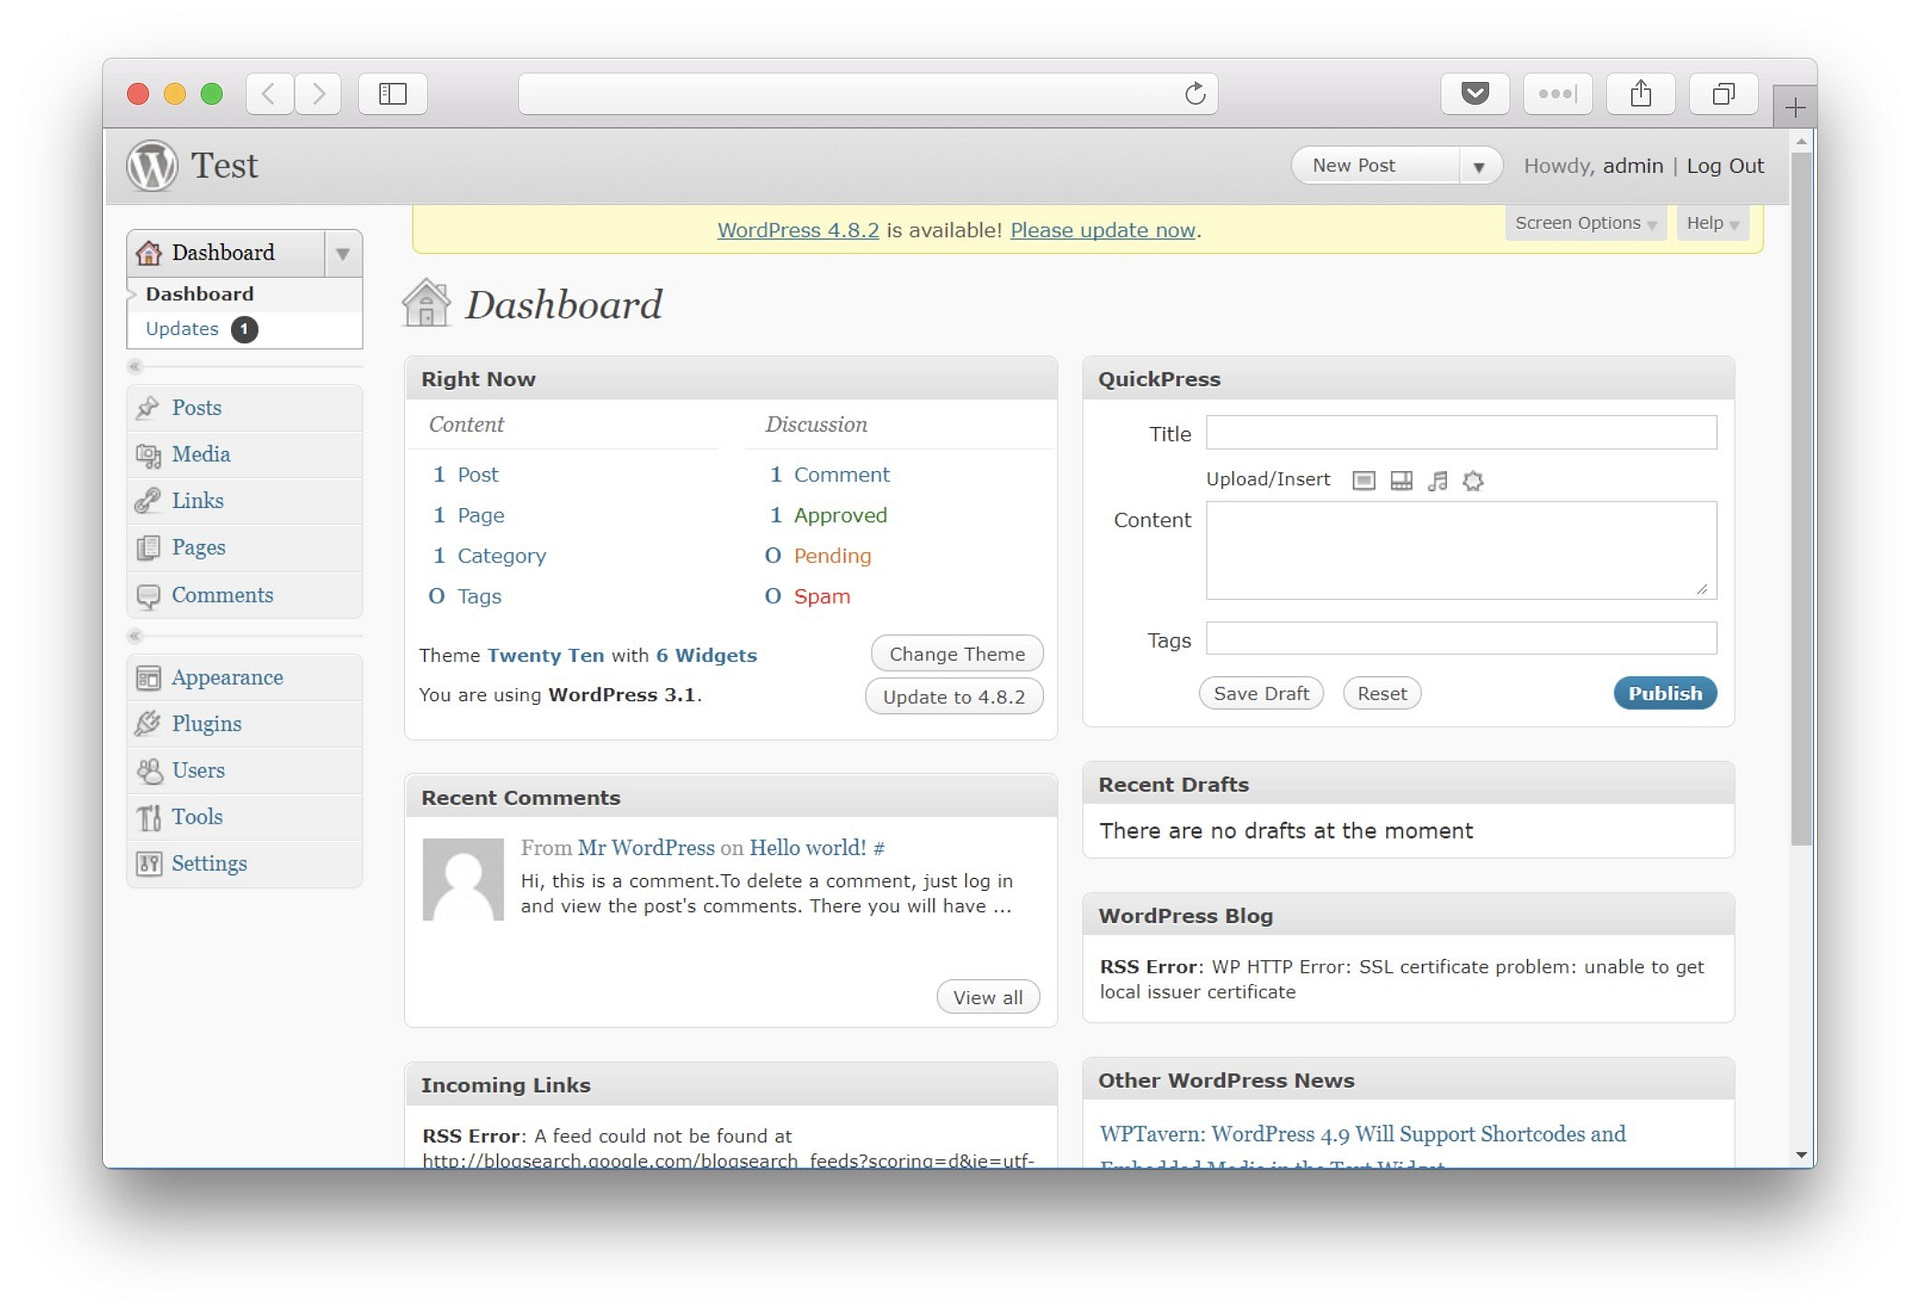Click the Change Theme button

click(x=957, y=654)
